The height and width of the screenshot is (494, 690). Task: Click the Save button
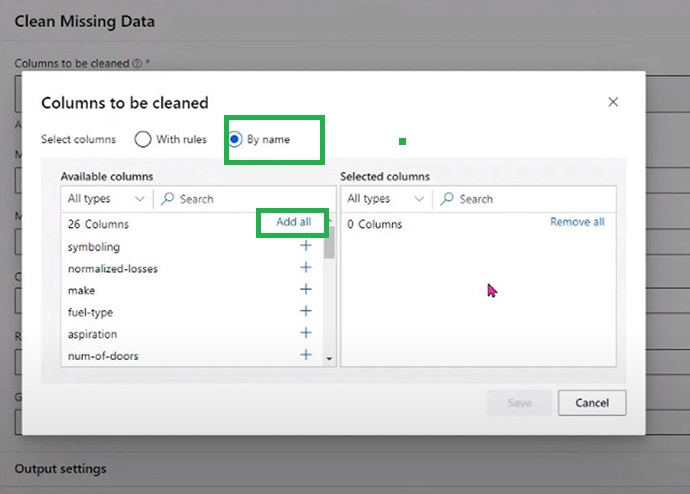(x=519, y=403)
